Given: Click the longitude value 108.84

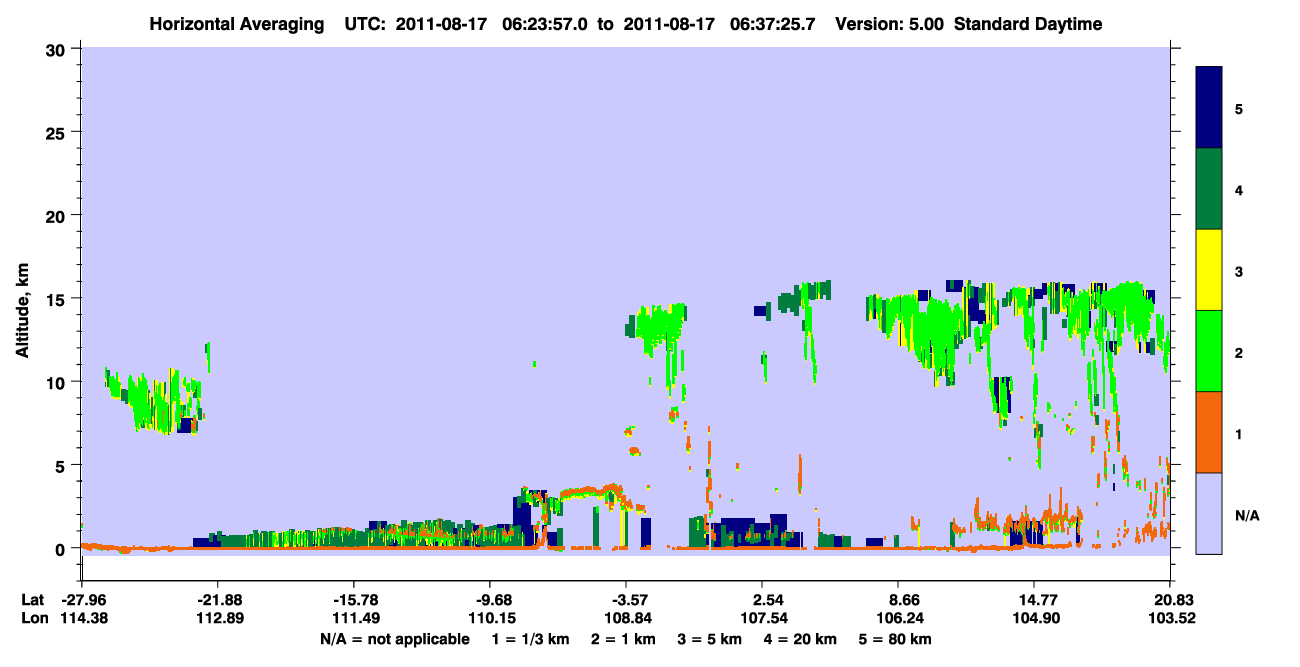Looking at the screenshot, I should pos(626,618).
